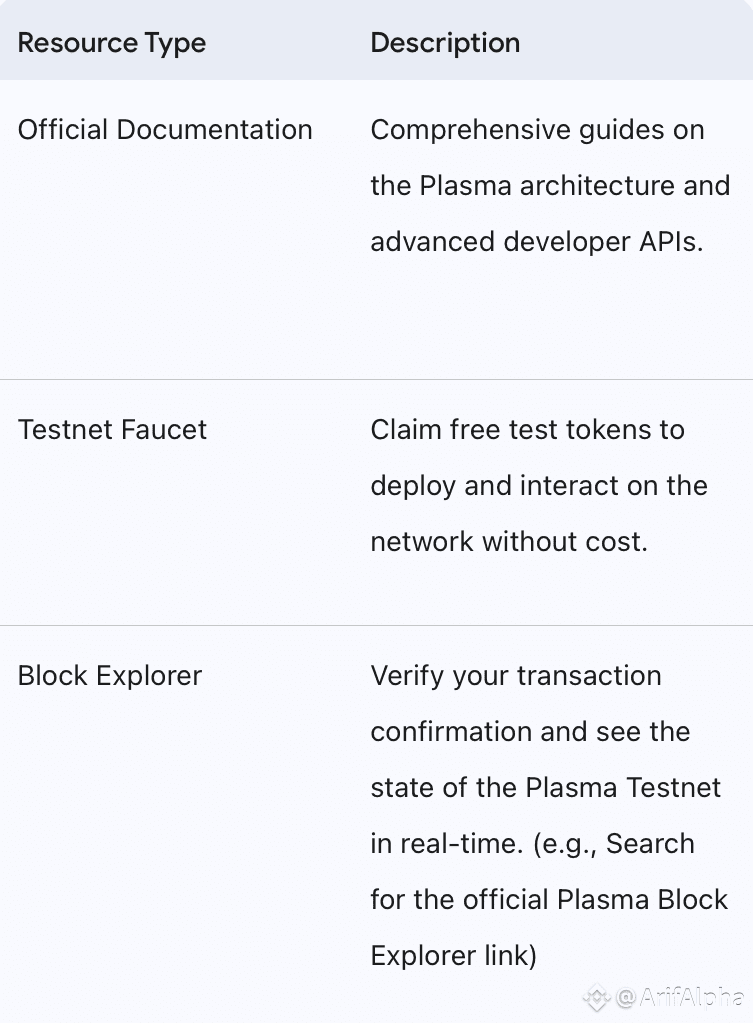This screenshot has width=753, height=1023.
Task: Click the "confirmation and see the" line
Action: click(x=530, y=732)
